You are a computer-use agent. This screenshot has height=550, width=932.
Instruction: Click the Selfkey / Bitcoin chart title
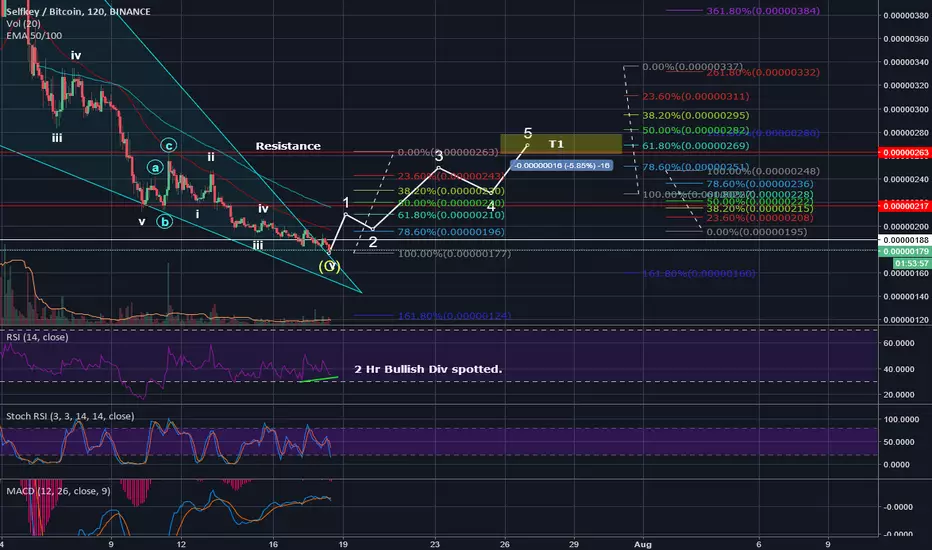point(78,11)
